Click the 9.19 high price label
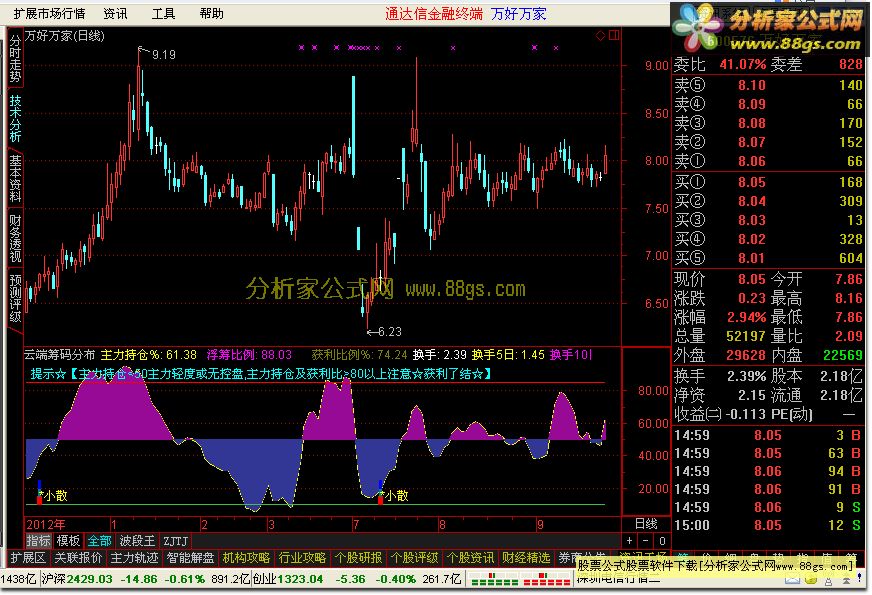The image size is (872, 595). click(x=164, y=54)
